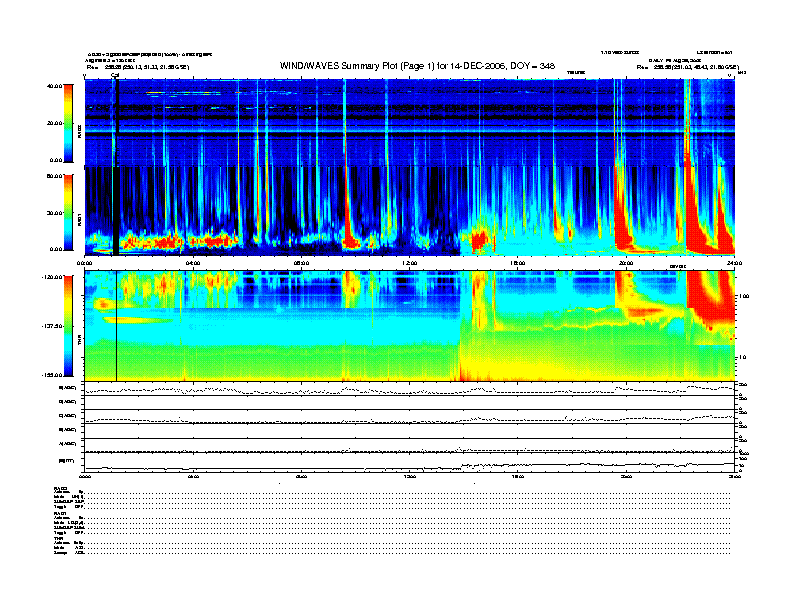Image resolution: width=792 pixels, height=612 pixels.
Task: Click the 40.00 label on RAD2 scale
Action: 54,86
